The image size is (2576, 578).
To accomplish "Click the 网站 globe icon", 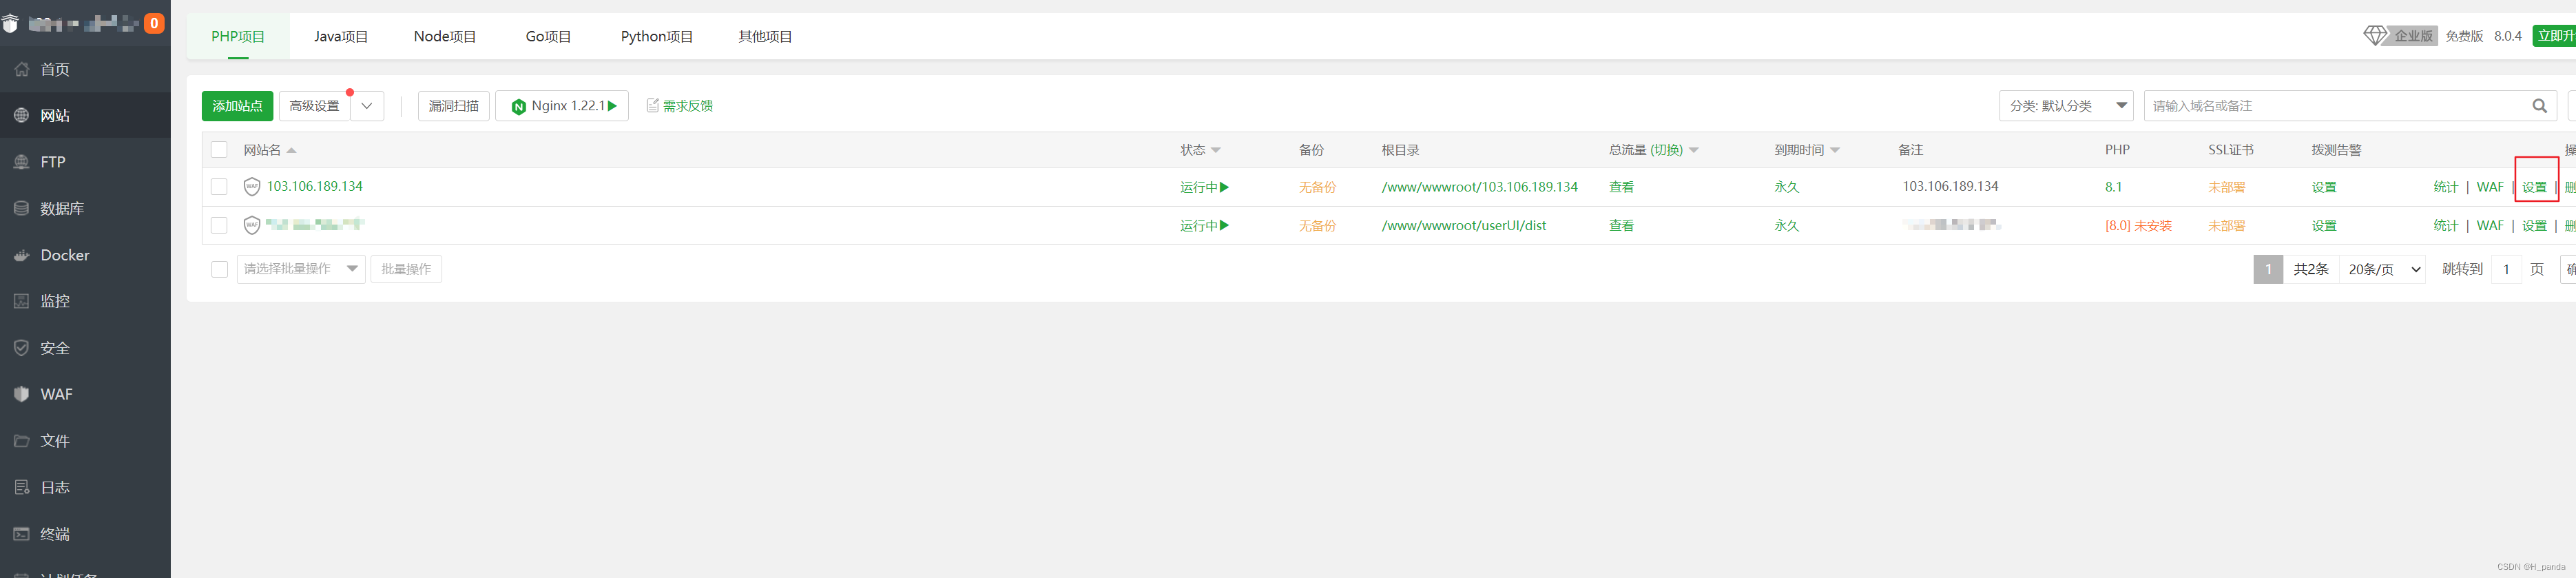I will coord(22,115).
